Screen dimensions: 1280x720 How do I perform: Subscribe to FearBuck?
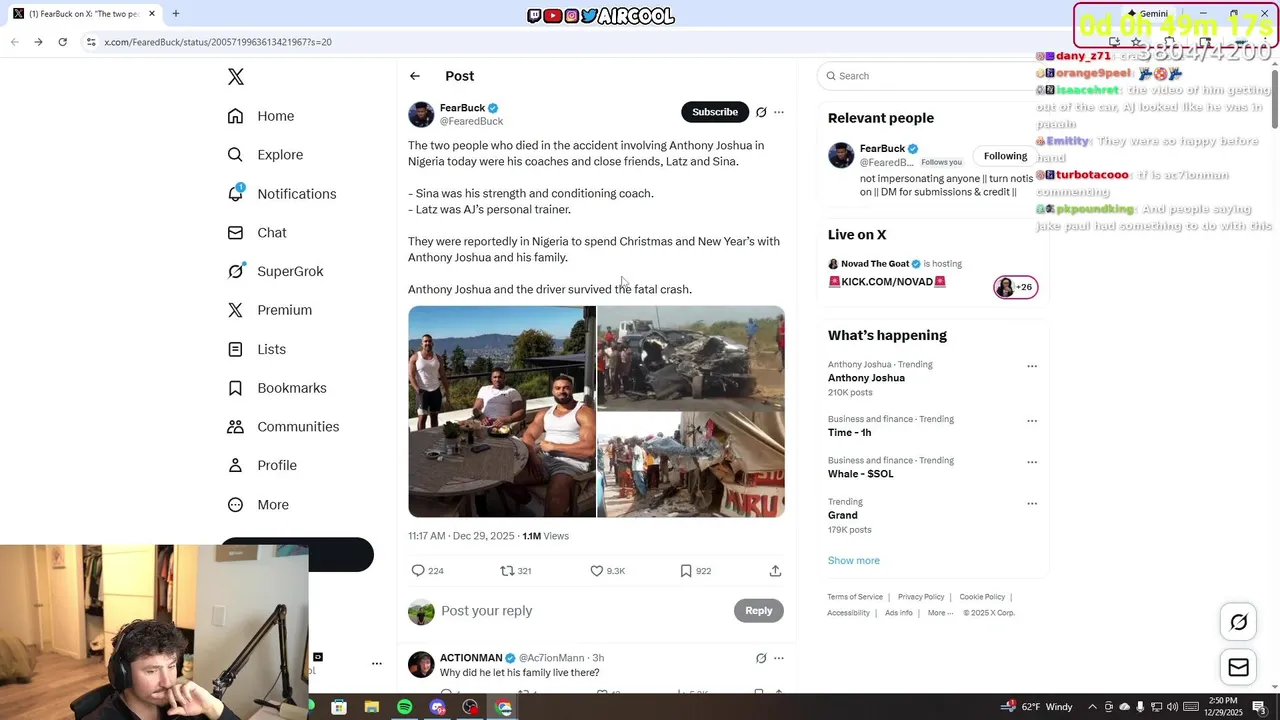click(x=715, y=112)
